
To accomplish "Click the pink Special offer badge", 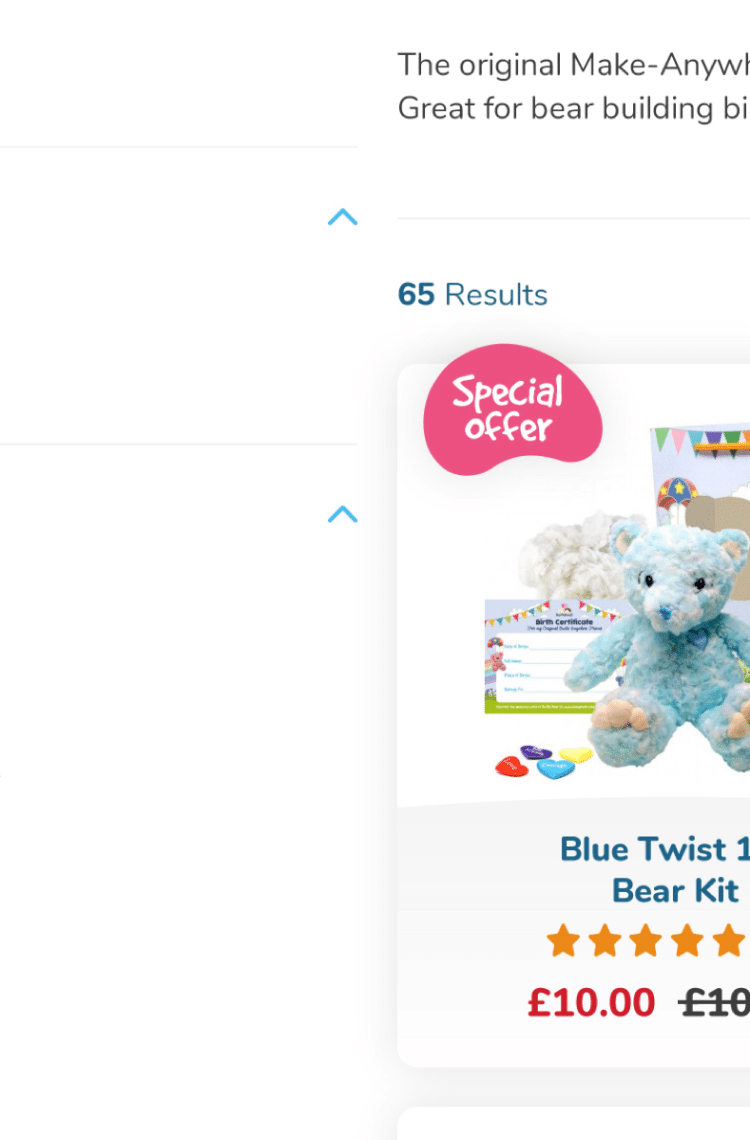I will pyautogui.click(x=512, y=409).
